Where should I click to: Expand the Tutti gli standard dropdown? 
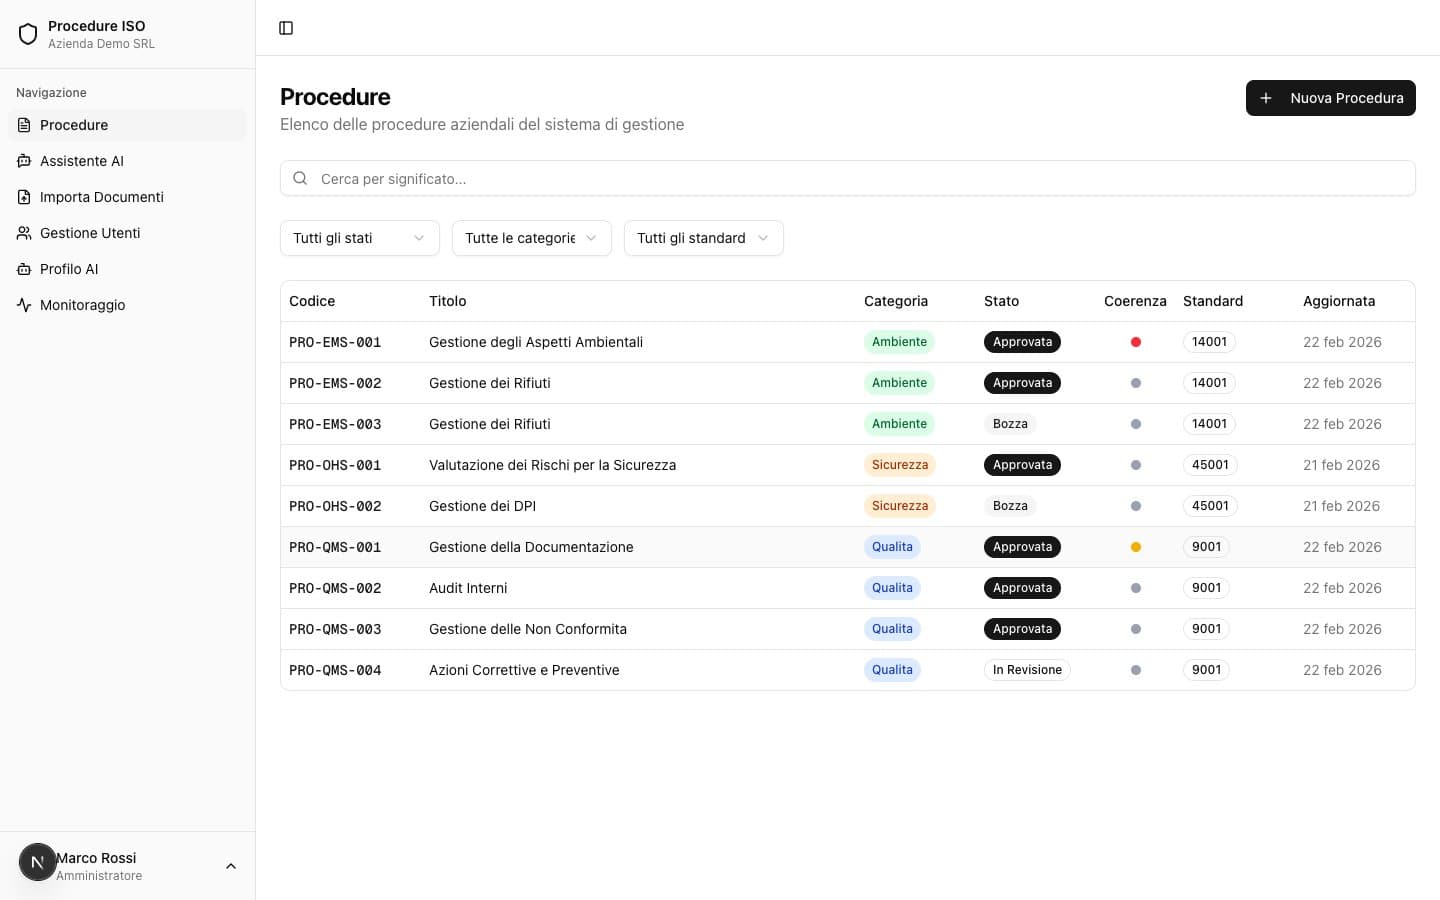[x=703, y=238]
